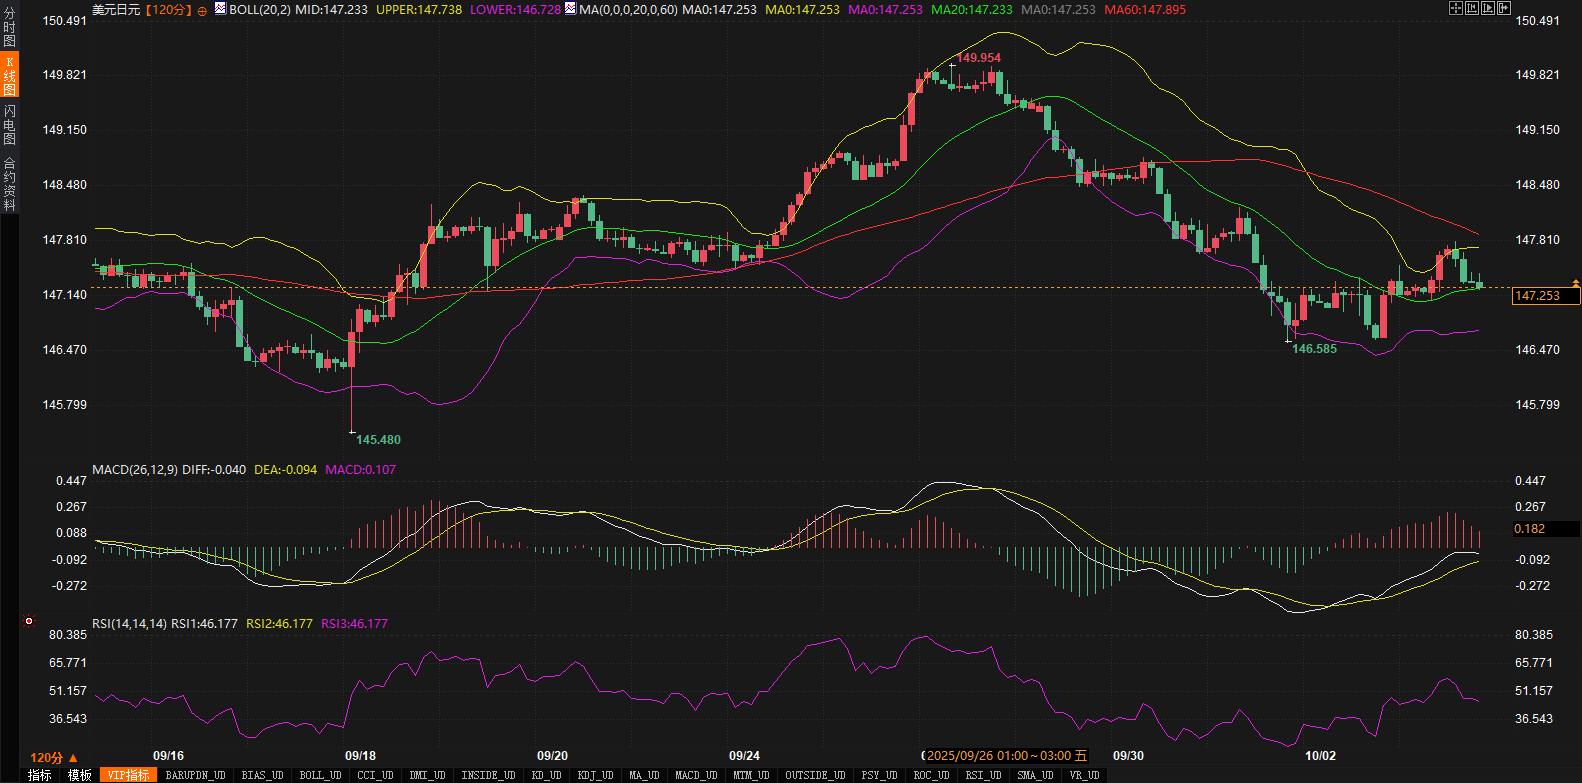Click the crosshair cursor icon at top right
The width and height of the screenshot is (1582, 783).
1456,8
